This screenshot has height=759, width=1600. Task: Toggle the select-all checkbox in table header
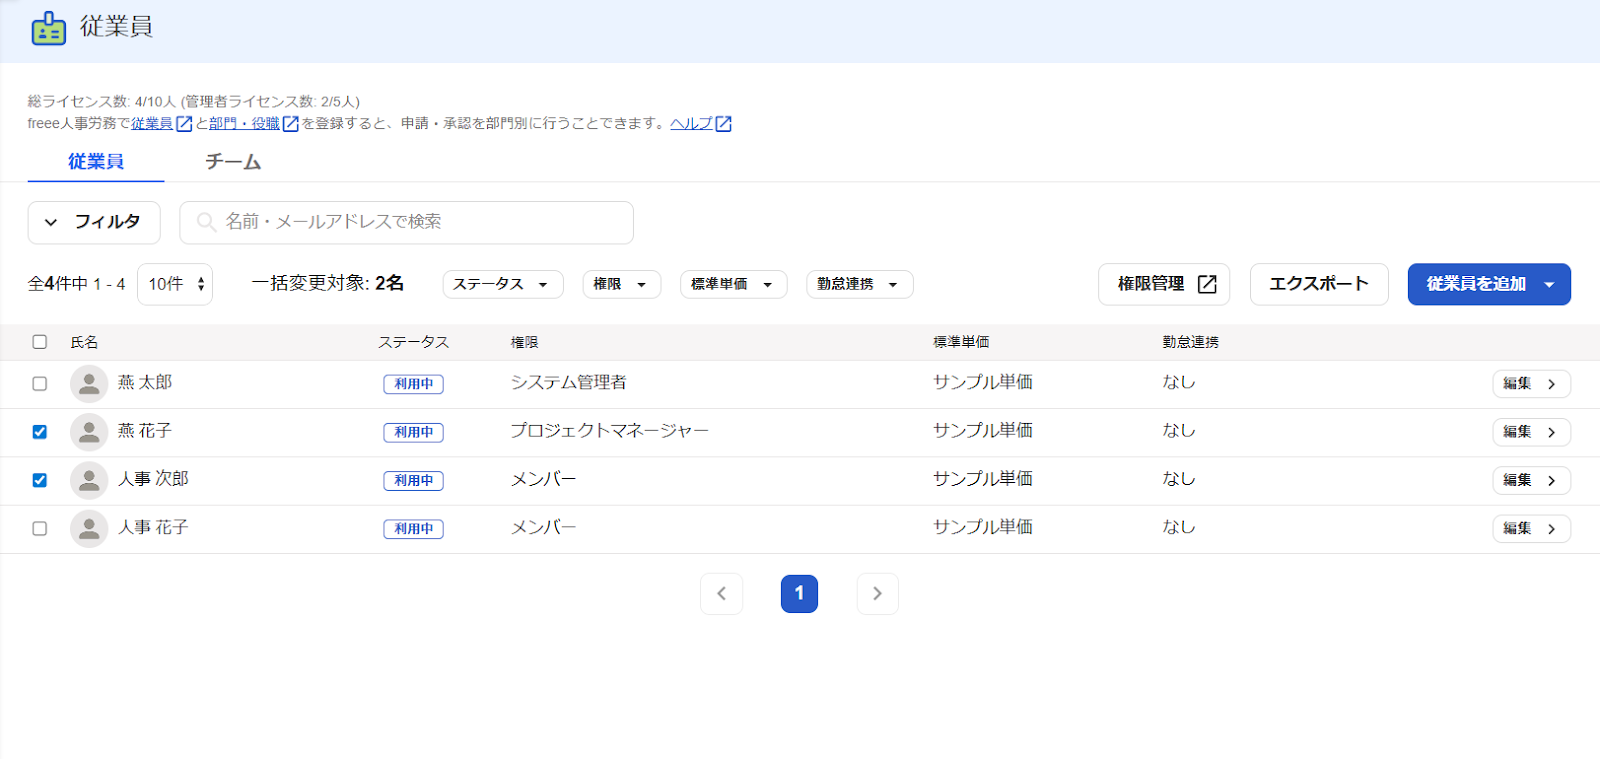[40, 342]
